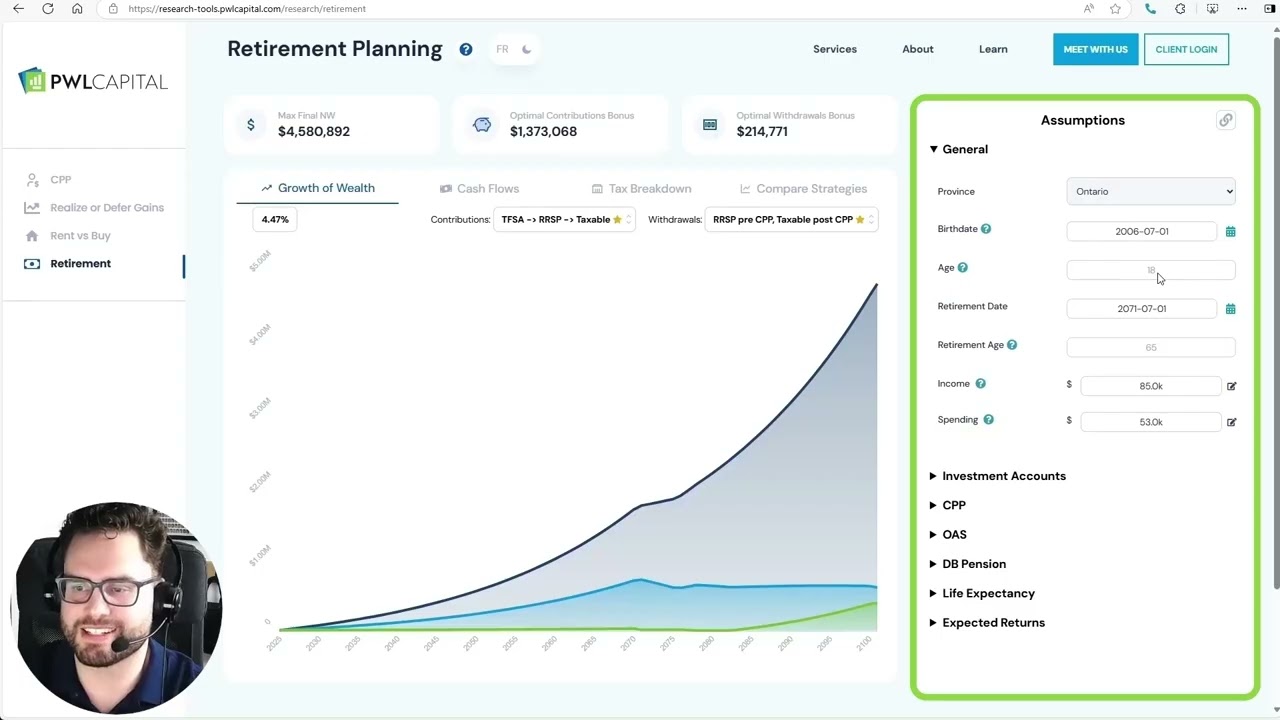This screenshot has width=1280, height=720.
Task: Click the Income field showing 85.0k
Action: point(1150,386)
